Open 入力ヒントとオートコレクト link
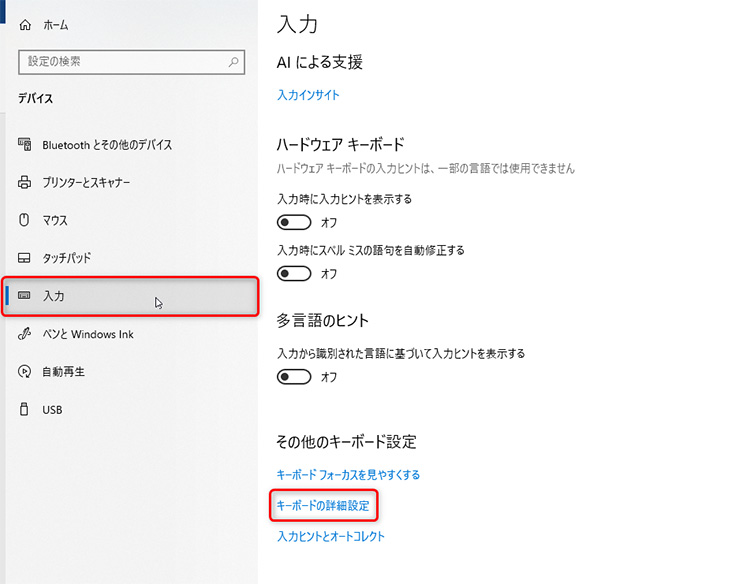Screen dimensions: 750x584 330,537
